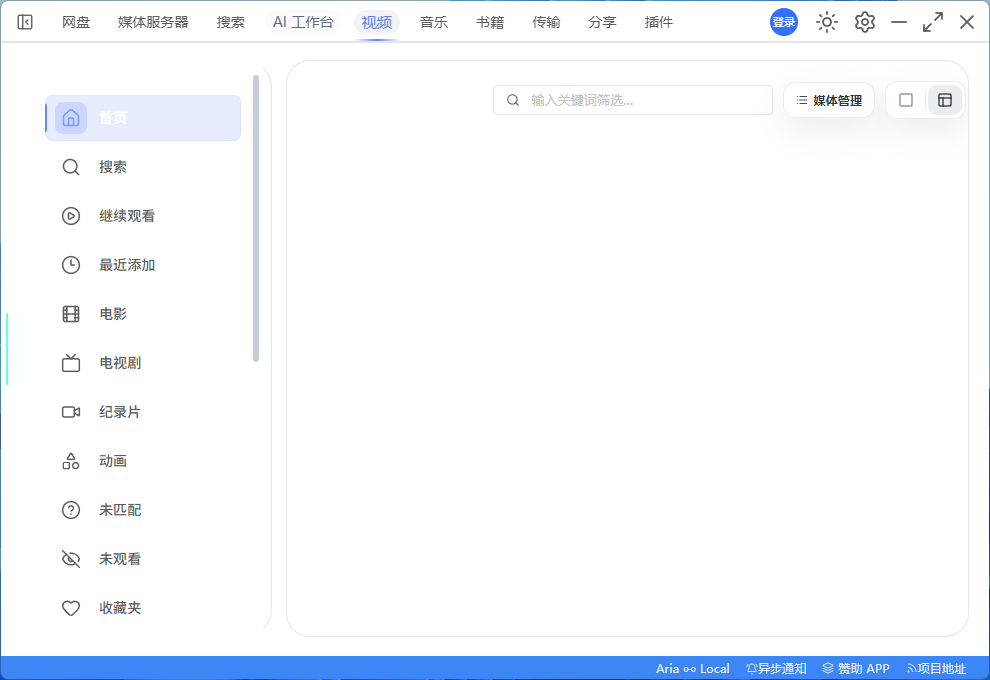Open the 继续观看 play icon item
990x680 pixels.
tap(143, 216)
